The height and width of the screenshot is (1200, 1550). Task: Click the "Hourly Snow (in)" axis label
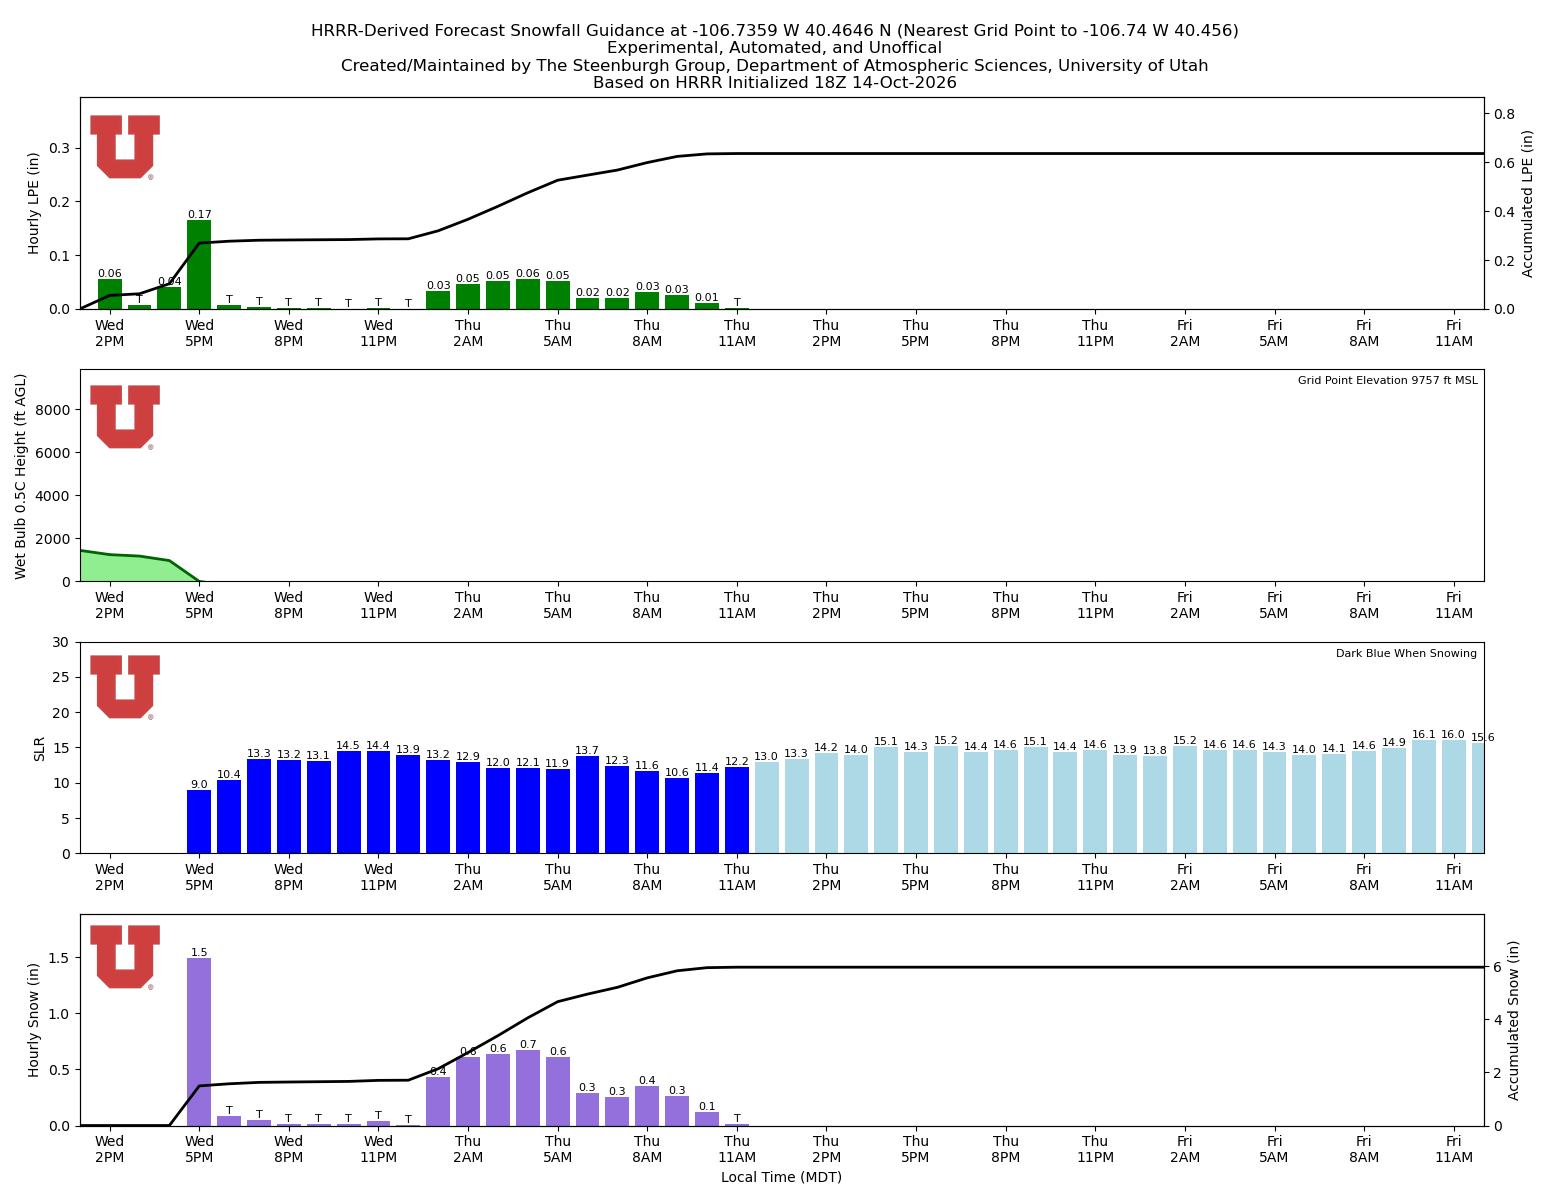[x=34, y=1020]
